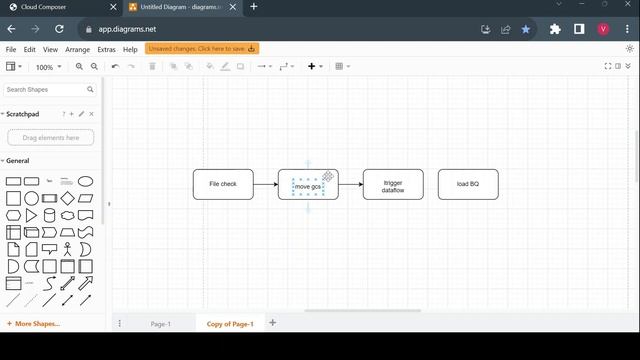Click the To Back icon
The height and width of the screenshot is (360, 640).
[189, 66]
